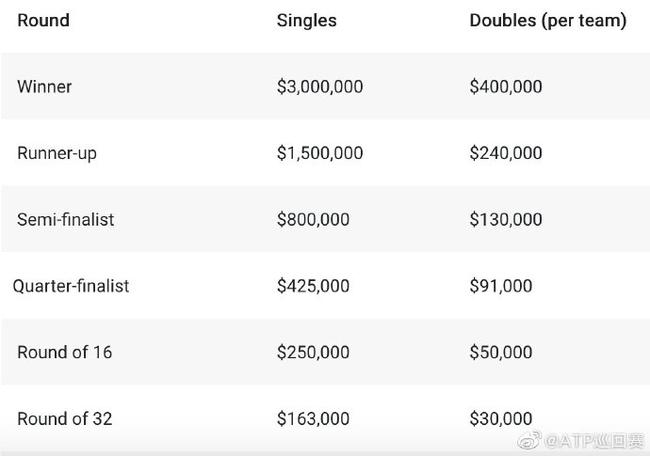The image size is (650, 456).
Task: Click the Quarter-finalist row label
Action: 71,286
